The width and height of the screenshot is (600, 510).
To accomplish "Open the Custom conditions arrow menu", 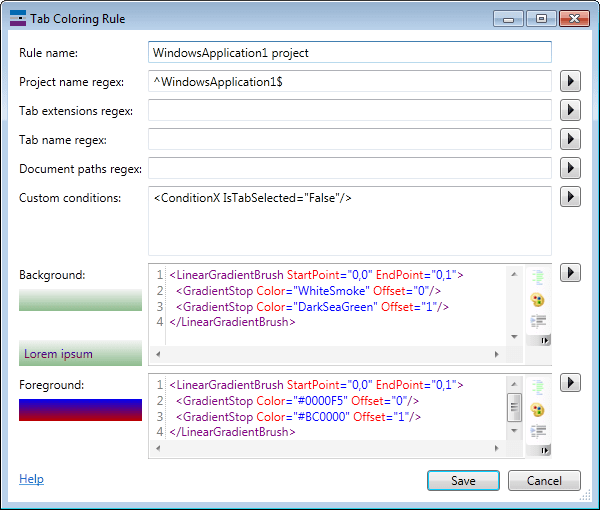I will [570, 197].
